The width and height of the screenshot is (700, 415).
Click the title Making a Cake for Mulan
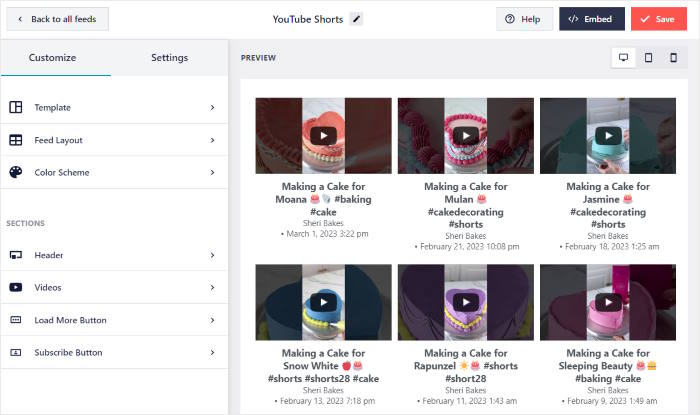(x=466, y=205)
